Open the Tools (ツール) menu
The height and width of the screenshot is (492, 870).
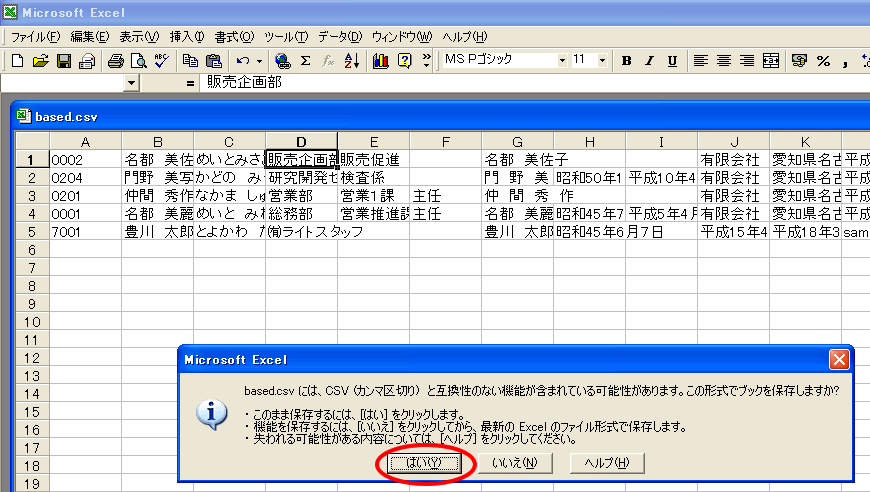tap(286, 37)
